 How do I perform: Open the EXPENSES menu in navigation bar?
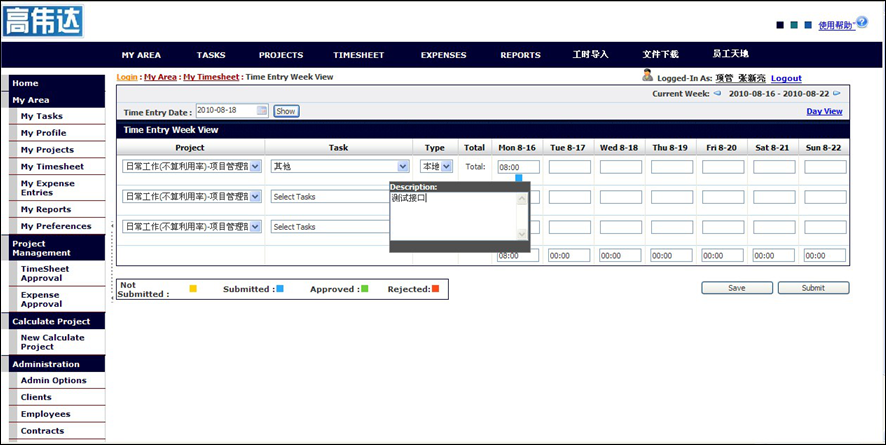click(443, 55)
